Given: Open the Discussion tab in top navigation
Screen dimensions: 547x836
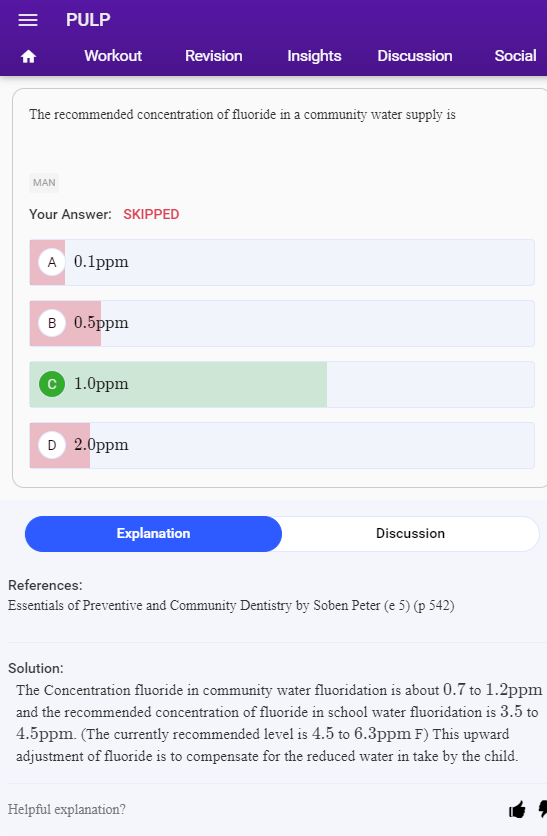Looking at the screenshot, I should 415,56.
